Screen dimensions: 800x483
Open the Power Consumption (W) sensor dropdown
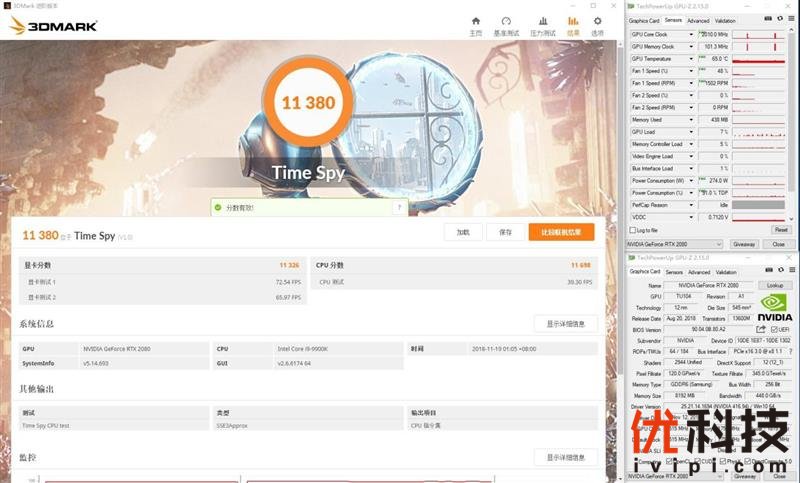point(691,181)
